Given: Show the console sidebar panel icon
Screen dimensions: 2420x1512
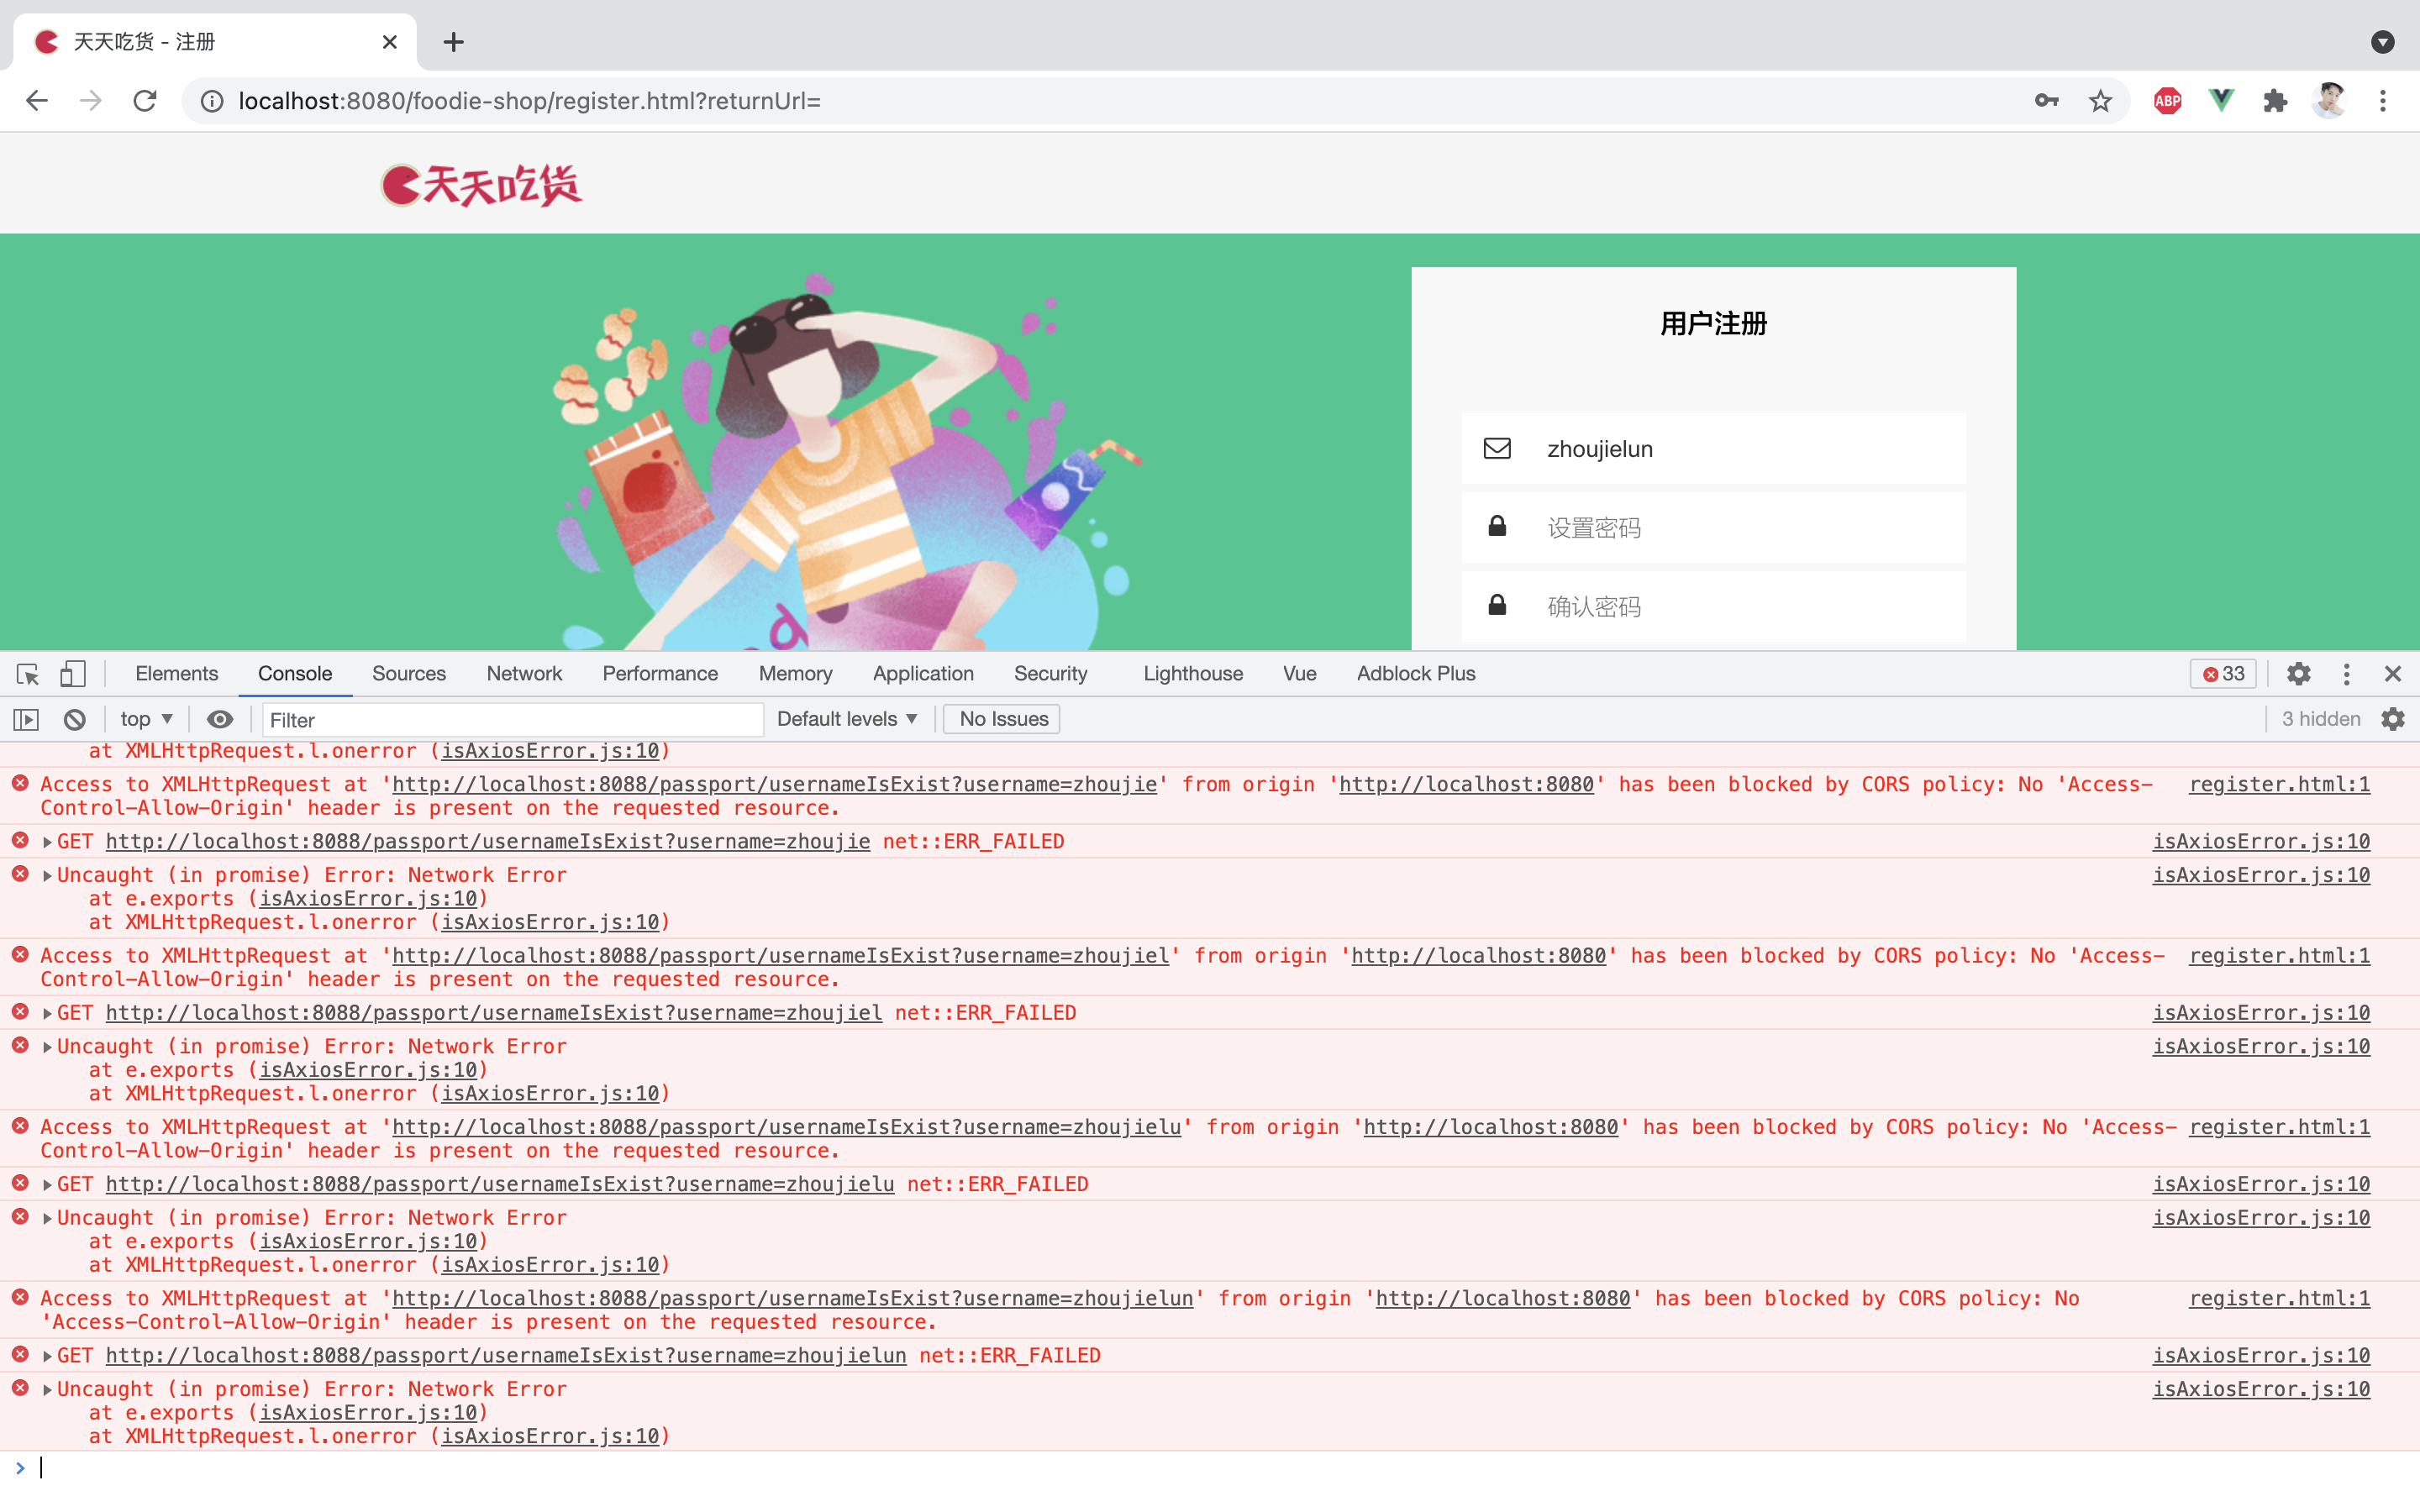Looking at the screenshot, I should click(26, 719).
